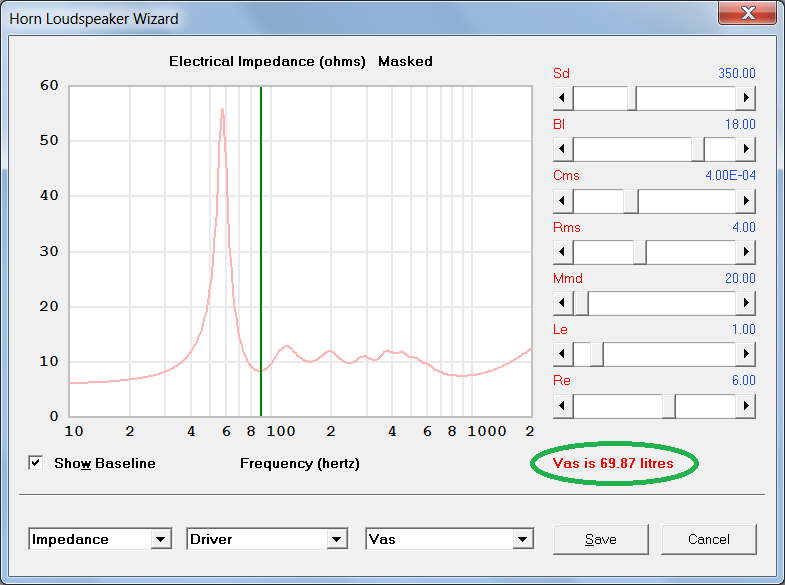
Task: Click the Cms value 4.00E-04
Action: coord(730,175)
